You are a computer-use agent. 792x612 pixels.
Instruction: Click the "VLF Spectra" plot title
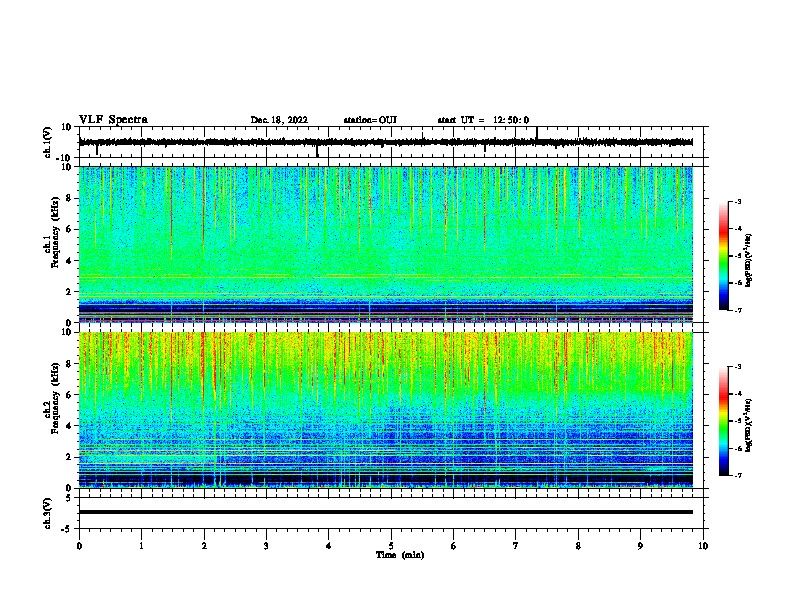113,120
